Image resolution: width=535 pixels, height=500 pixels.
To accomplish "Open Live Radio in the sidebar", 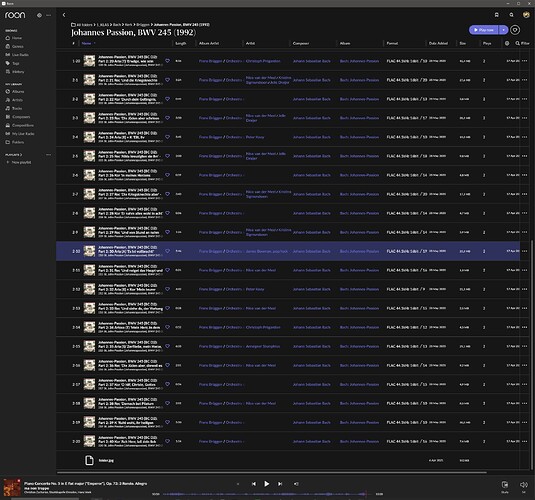I will (x=17, y=55).
